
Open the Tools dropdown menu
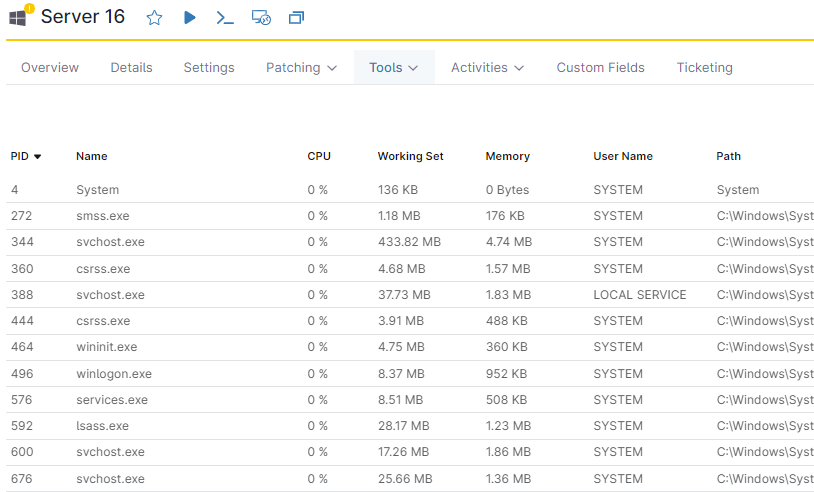tap(393, 68)
